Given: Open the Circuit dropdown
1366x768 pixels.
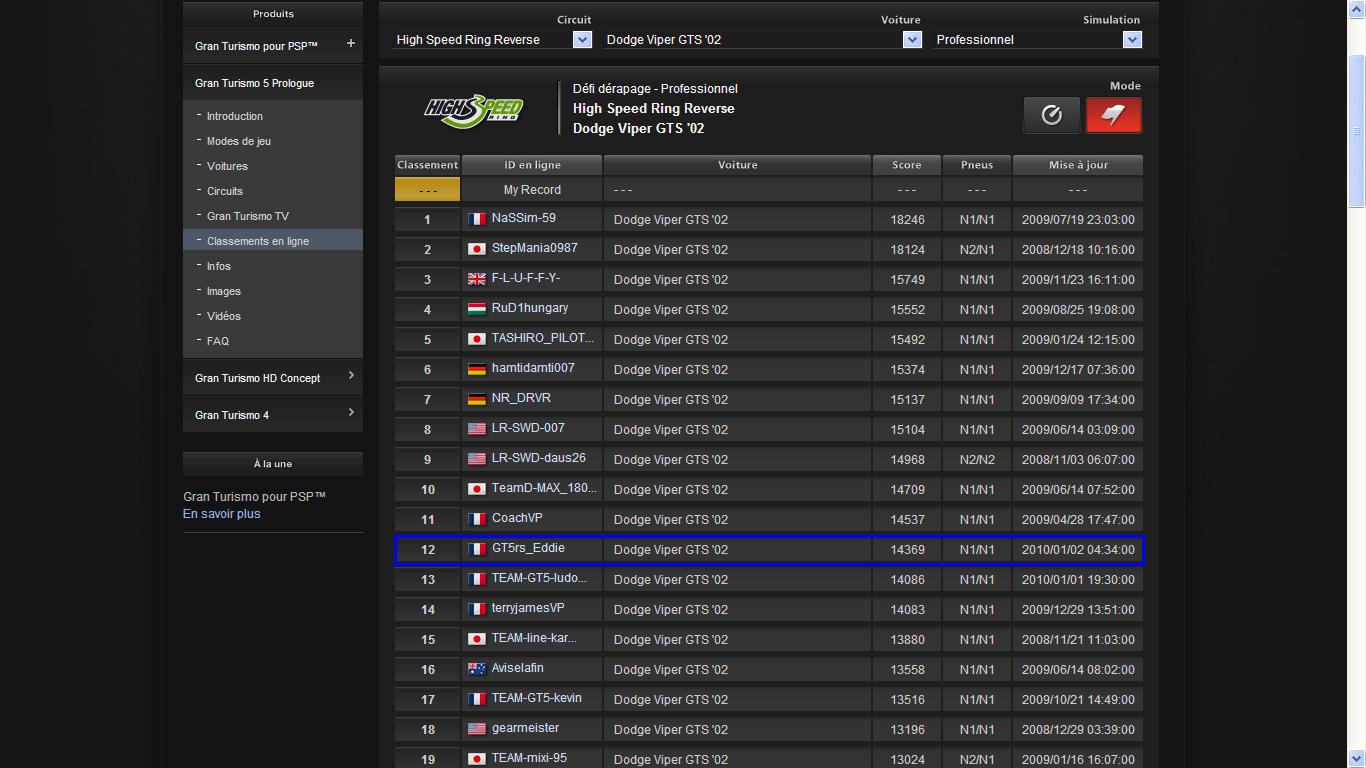Looking at the screenshot, I should point(582,40).
